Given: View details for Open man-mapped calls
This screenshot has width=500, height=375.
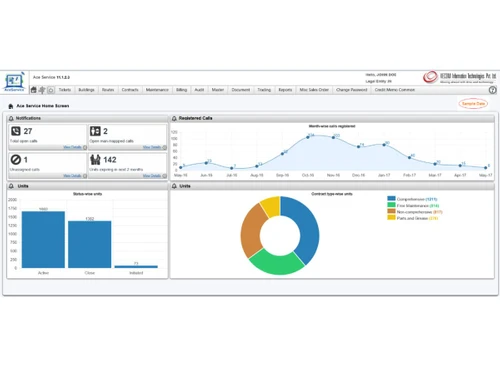Looking at the screenshot, I should (152, 147).
